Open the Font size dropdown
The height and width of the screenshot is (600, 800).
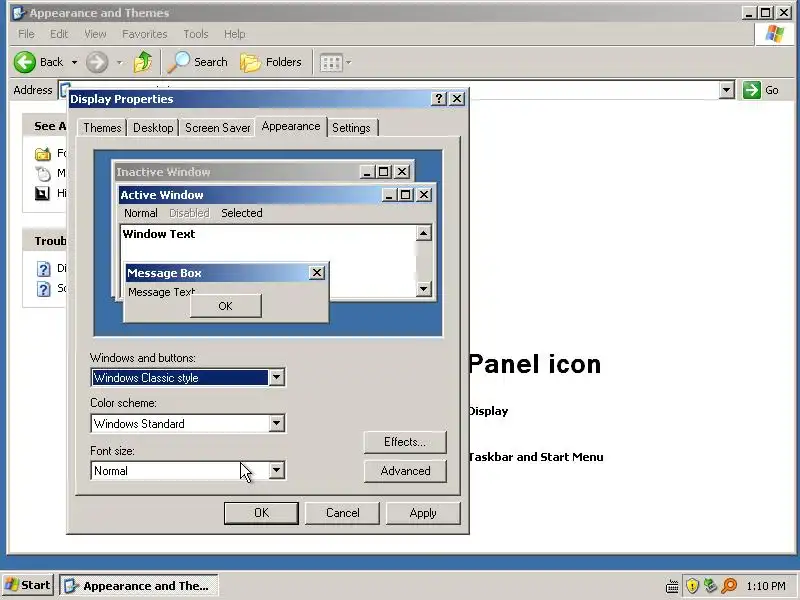pyautogui.click(x=277, y=470)
